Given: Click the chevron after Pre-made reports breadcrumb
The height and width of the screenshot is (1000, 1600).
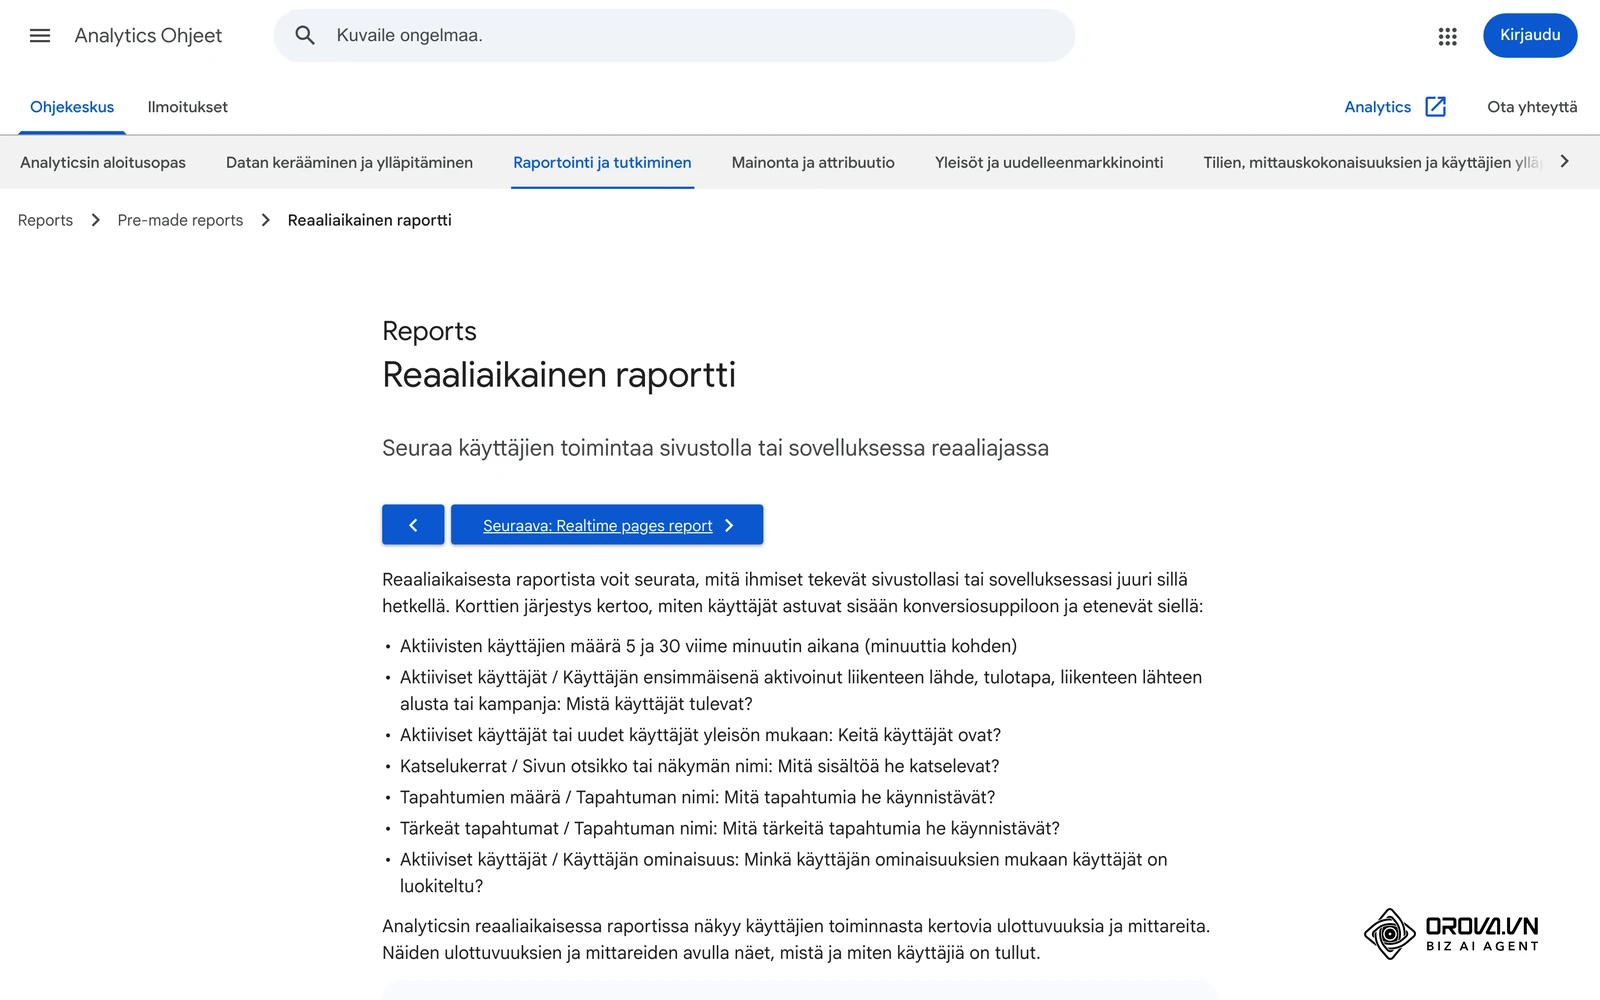Looking at the screenshot, I should point(266,220).
